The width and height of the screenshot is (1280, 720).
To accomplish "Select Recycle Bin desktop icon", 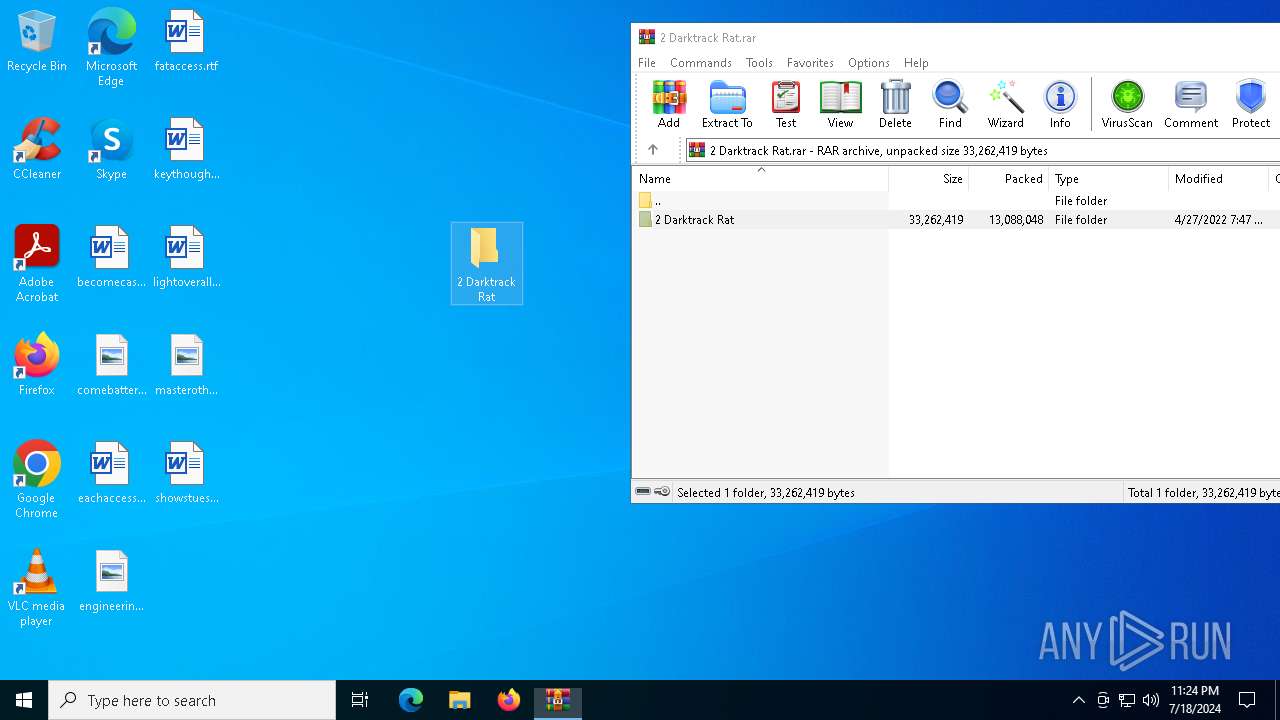I will [37, 42].
